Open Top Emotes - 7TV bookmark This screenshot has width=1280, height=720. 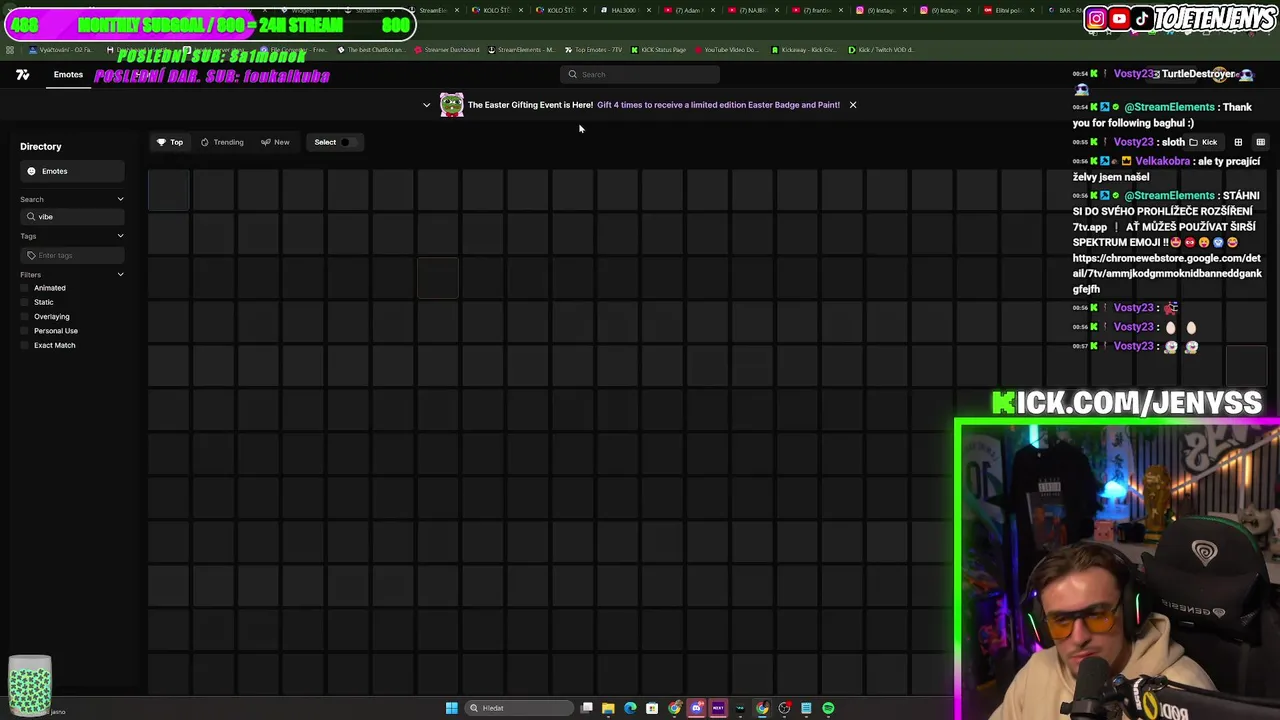coord(592,50)
